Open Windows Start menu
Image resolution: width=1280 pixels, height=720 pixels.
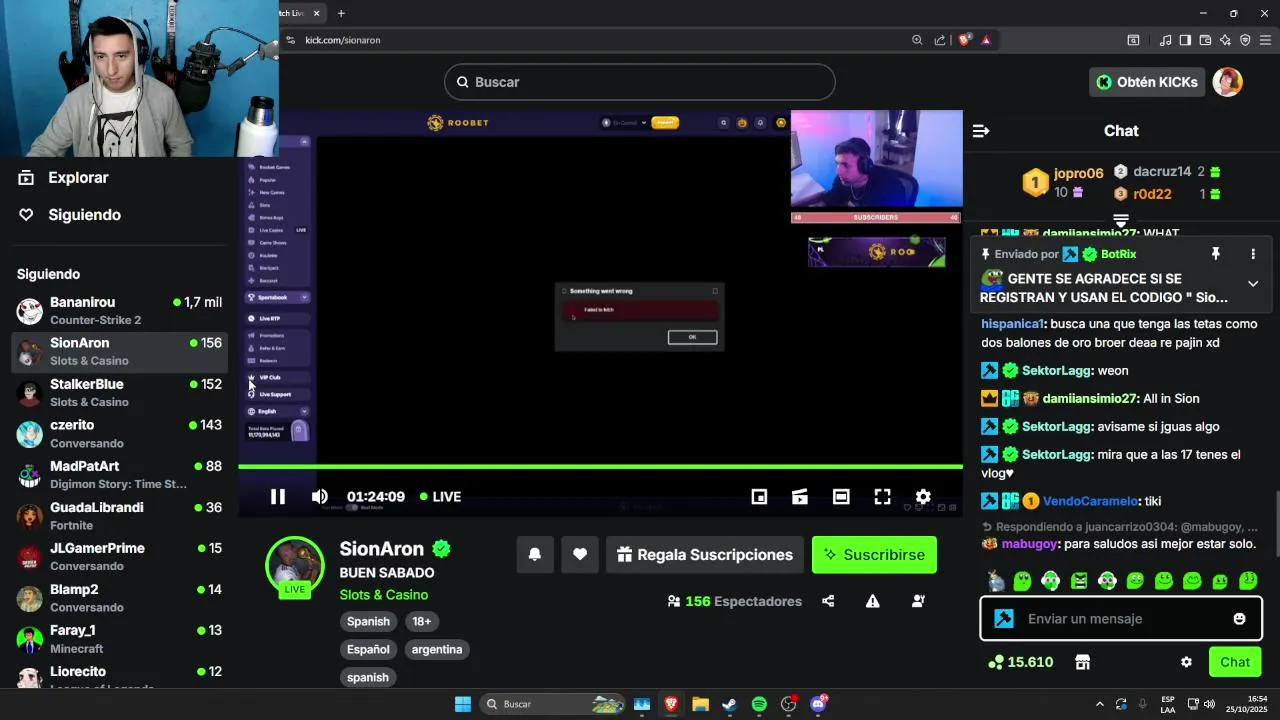click(463, 704)
